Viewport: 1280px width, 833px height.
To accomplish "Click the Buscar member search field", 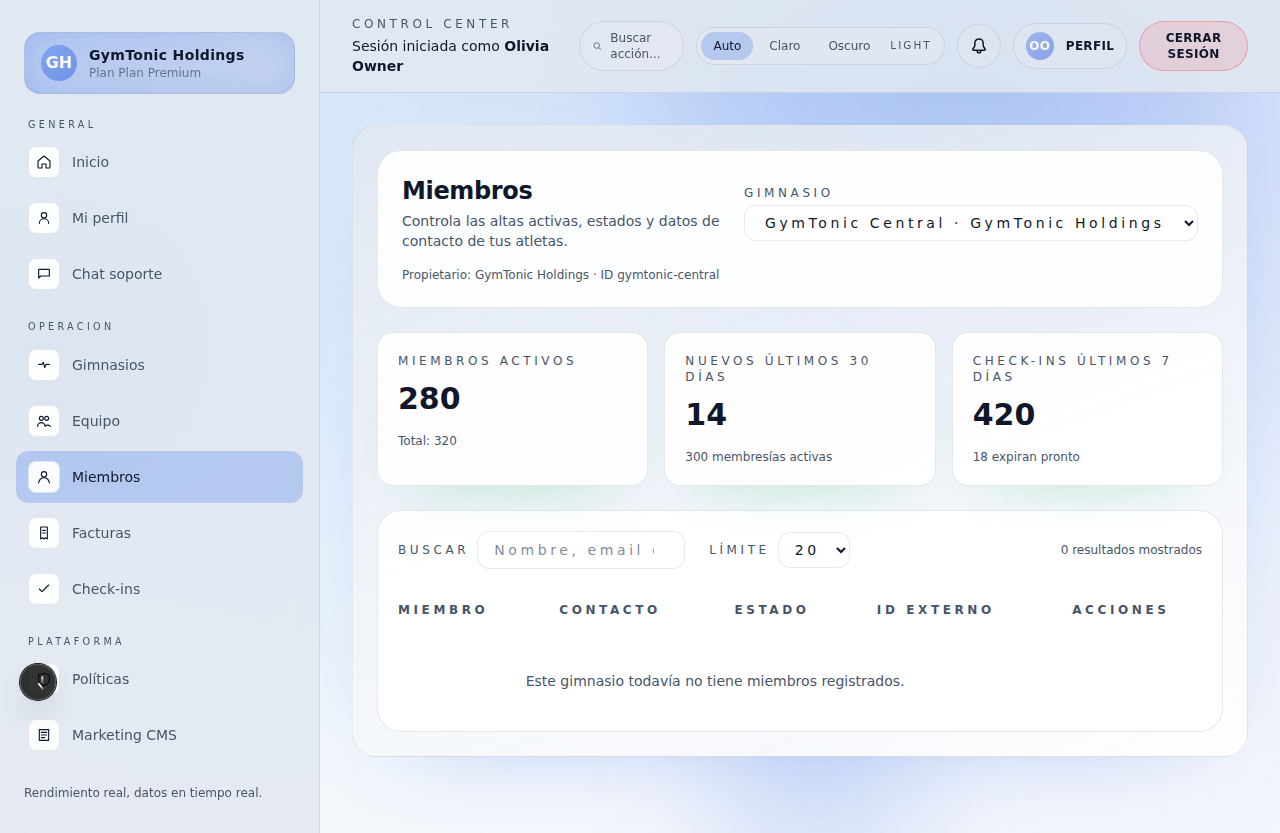I will [x=580, y=550].
